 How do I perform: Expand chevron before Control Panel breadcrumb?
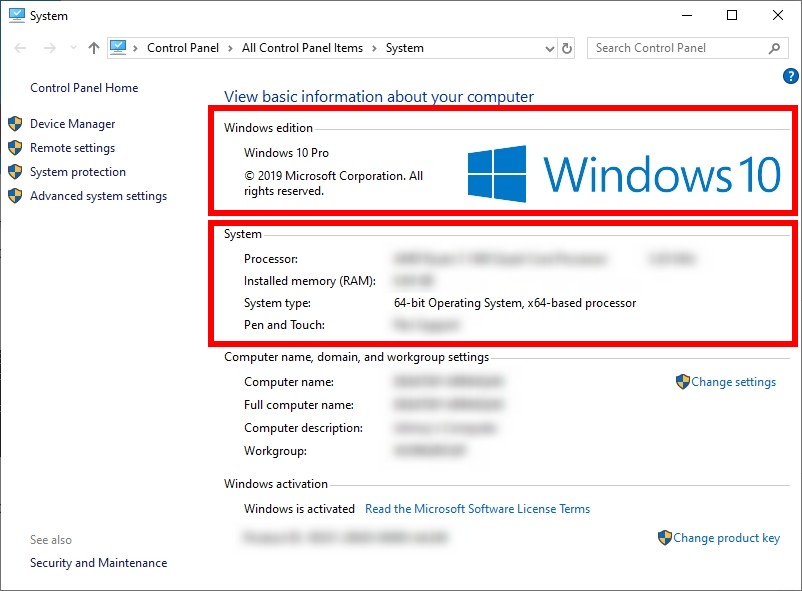(x=136, y=48)
